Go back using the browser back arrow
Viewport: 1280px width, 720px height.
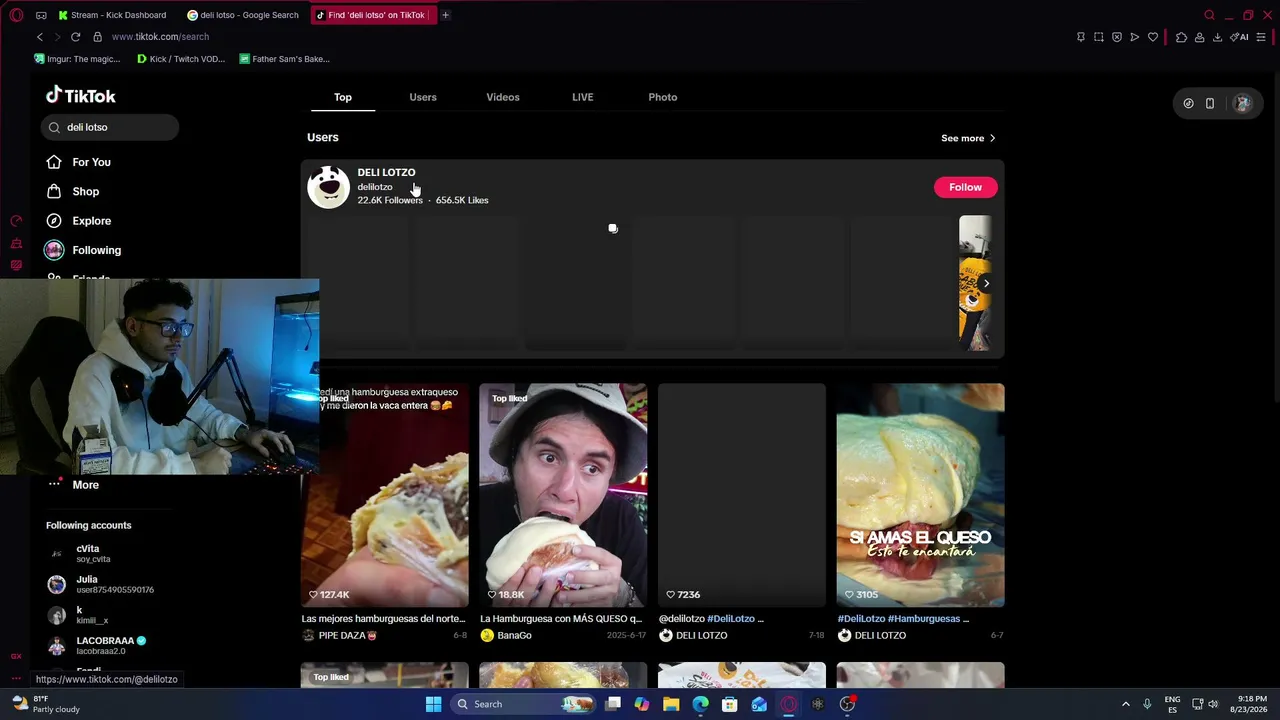(x=40, y=37)
